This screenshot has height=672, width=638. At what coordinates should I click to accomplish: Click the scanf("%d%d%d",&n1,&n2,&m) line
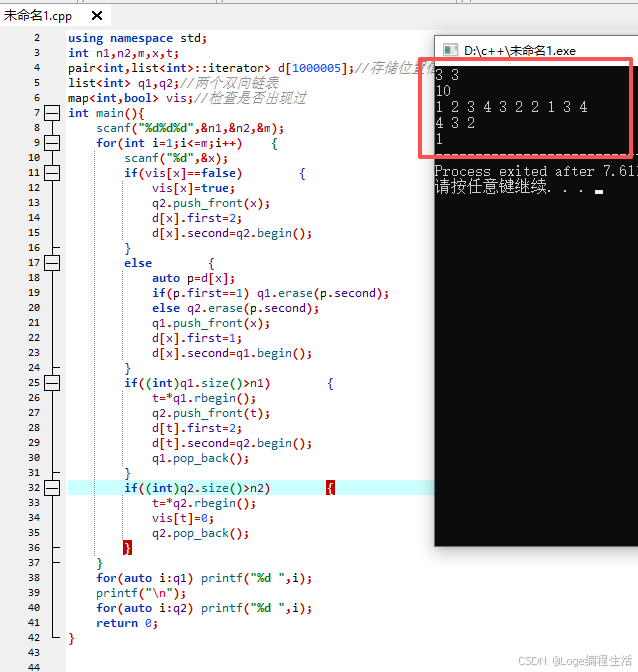tap(190, 128)
